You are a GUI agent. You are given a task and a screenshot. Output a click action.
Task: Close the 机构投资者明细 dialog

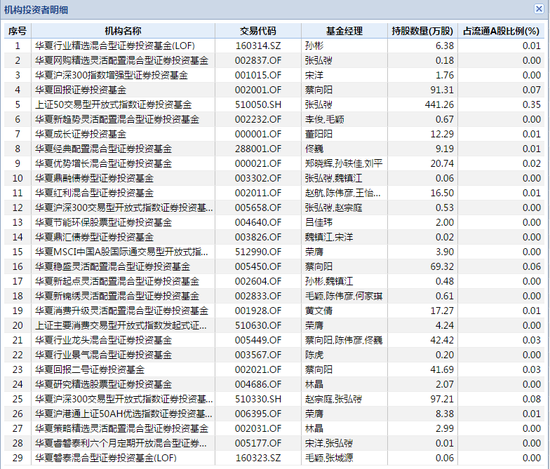[539, 8]
